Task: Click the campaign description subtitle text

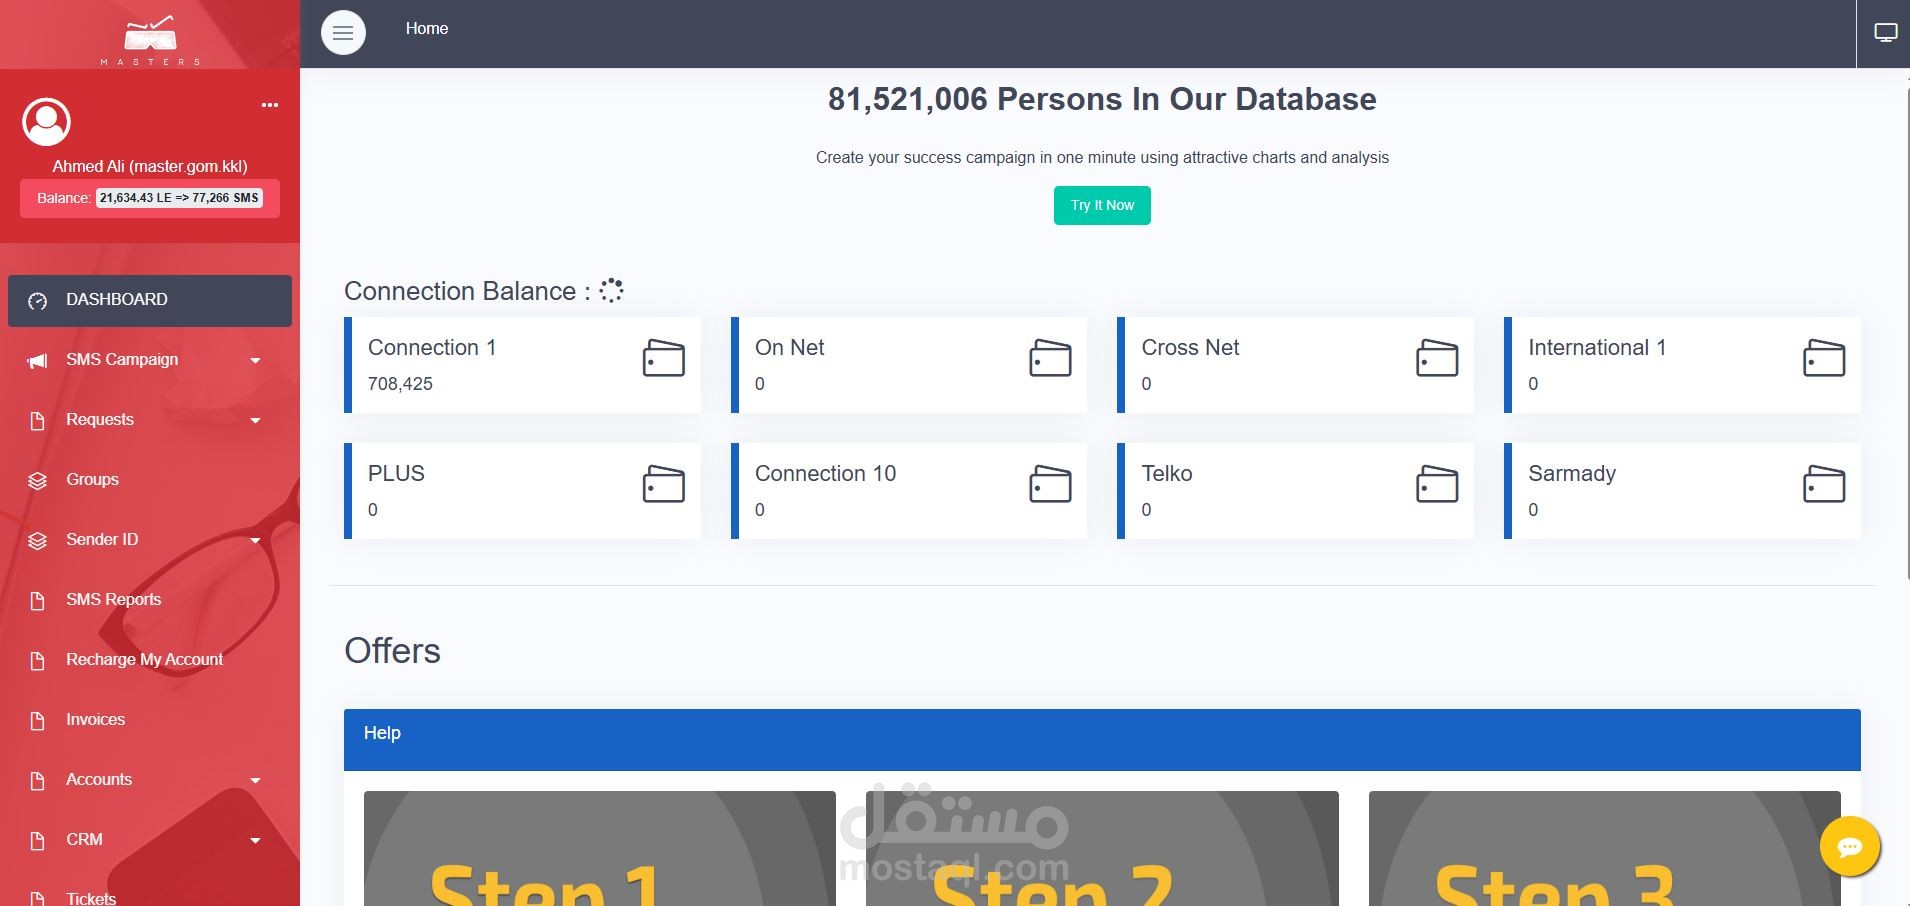Action: pyautogui.click(x=1102, y=157)
